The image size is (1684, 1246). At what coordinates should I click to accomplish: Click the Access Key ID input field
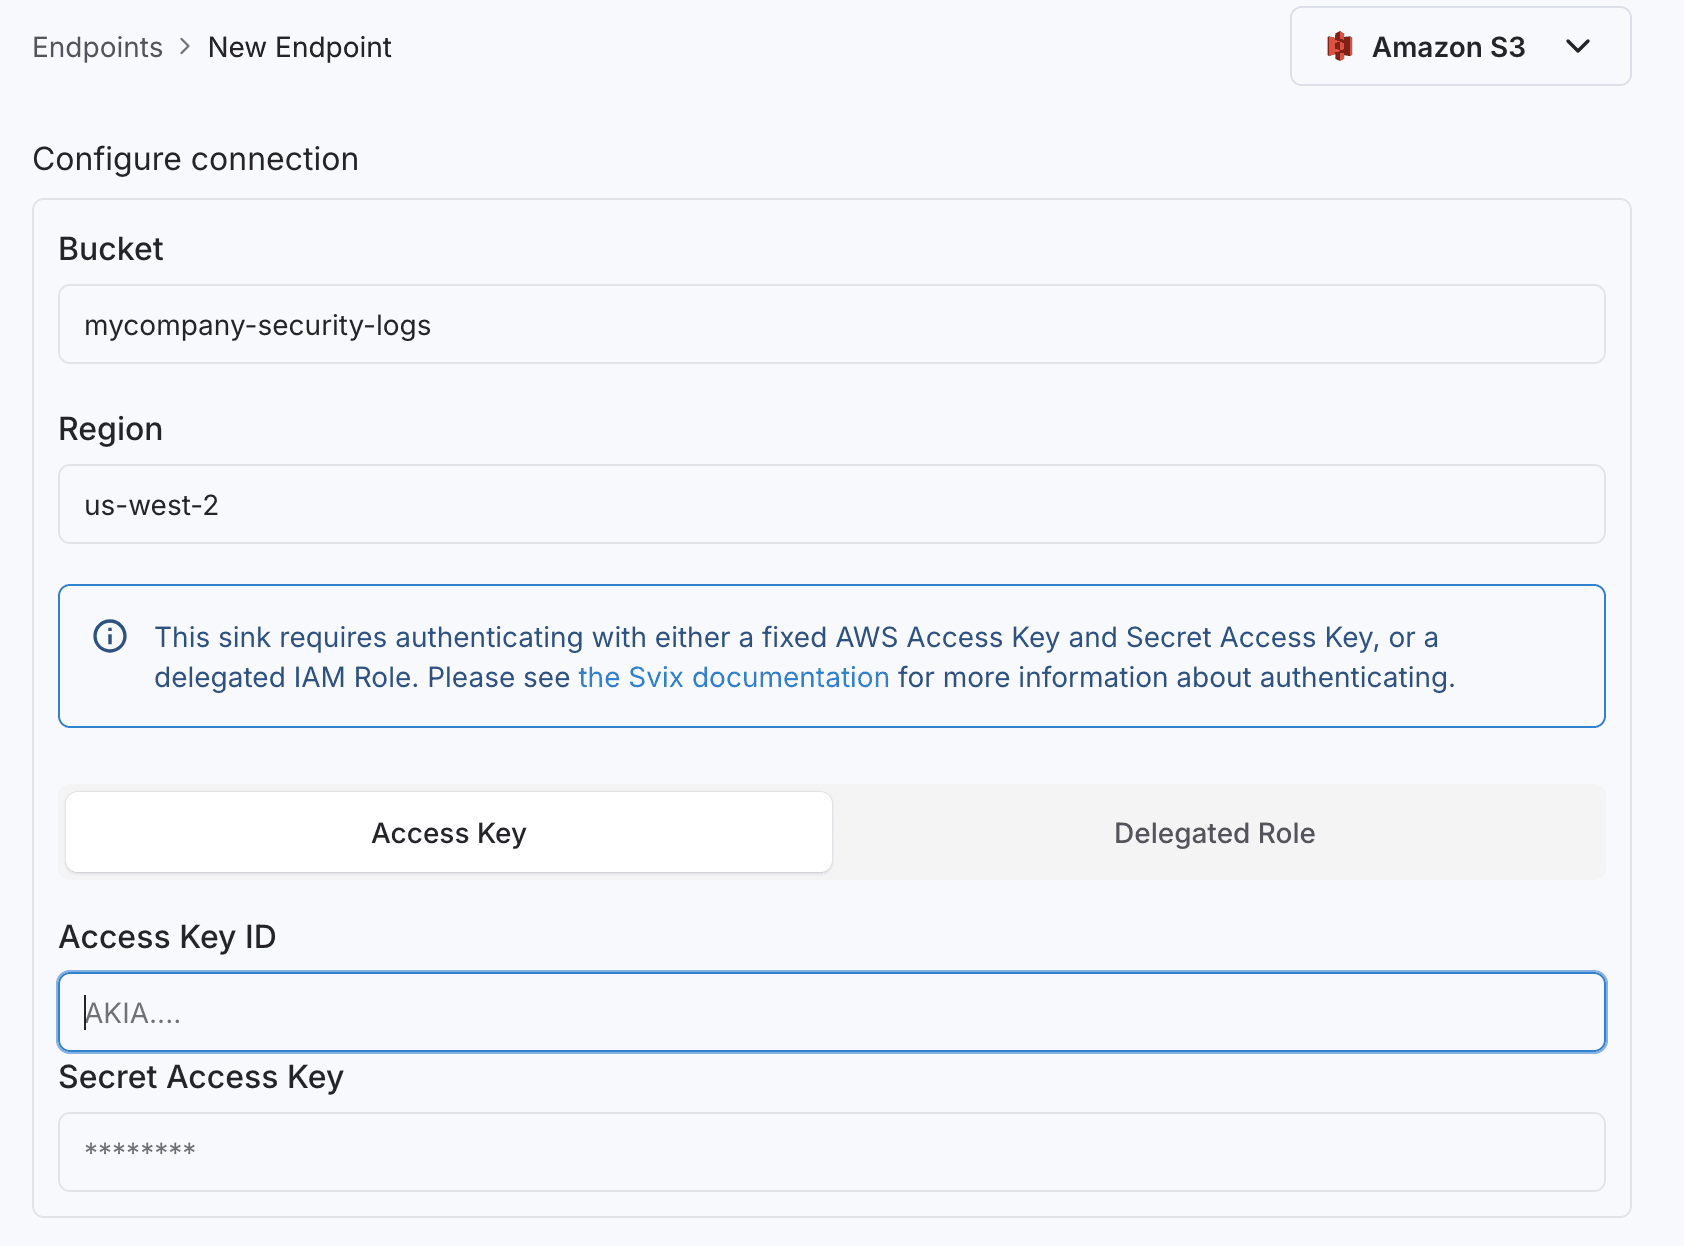coord(832,1012)
